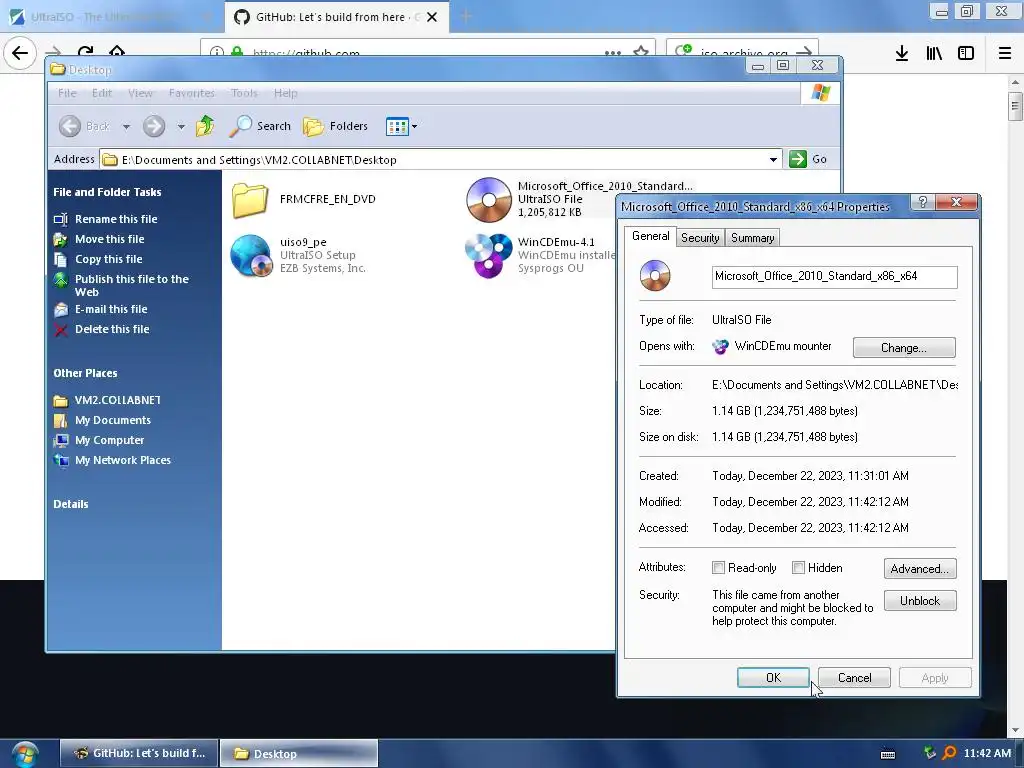Click the ? help button in Properties title bar
This screenshot has height=768, width=1024.
coord(923,202)
